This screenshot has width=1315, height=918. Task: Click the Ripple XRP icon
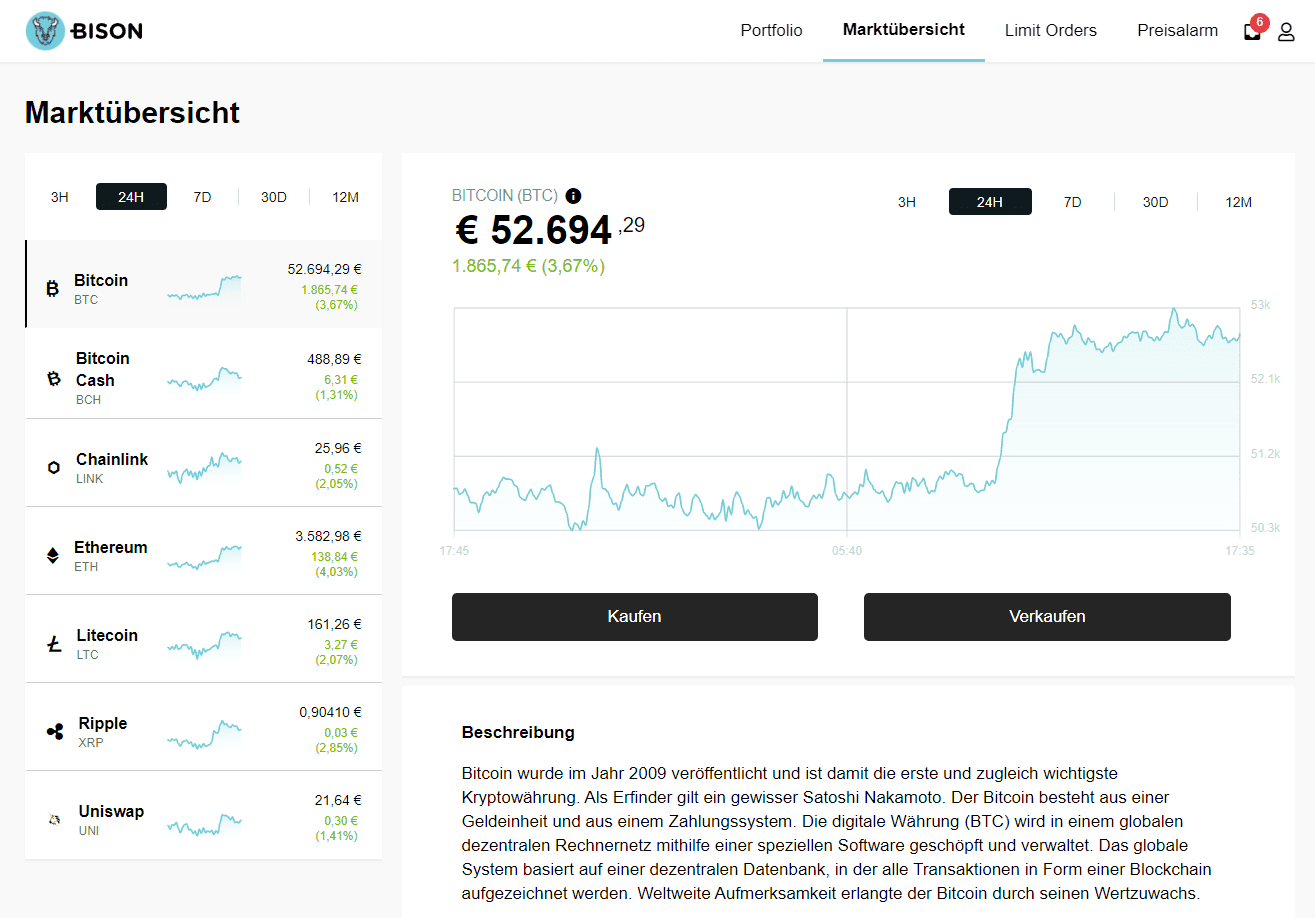[x=55, y=732]
